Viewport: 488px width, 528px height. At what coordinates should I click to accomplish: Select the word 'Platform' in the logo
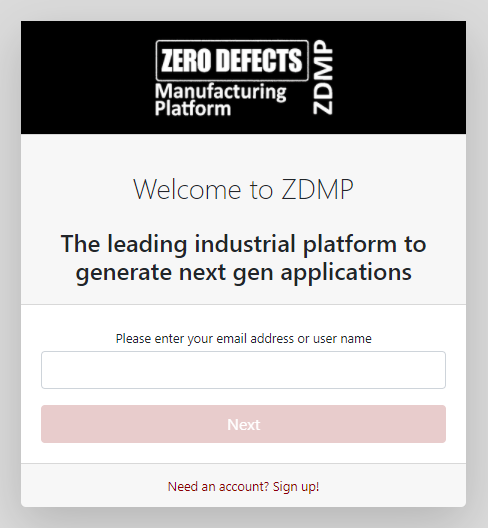coord(193,109)
